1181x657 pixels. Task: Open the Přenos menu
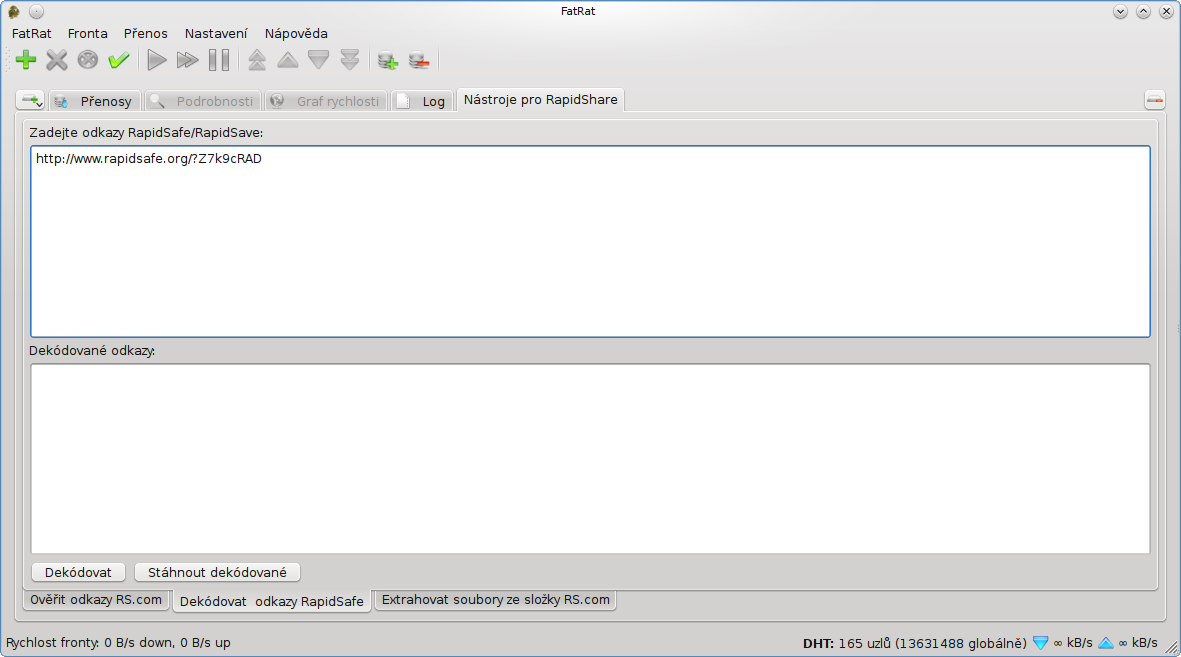pyautogui.click(x=145, y=33)
